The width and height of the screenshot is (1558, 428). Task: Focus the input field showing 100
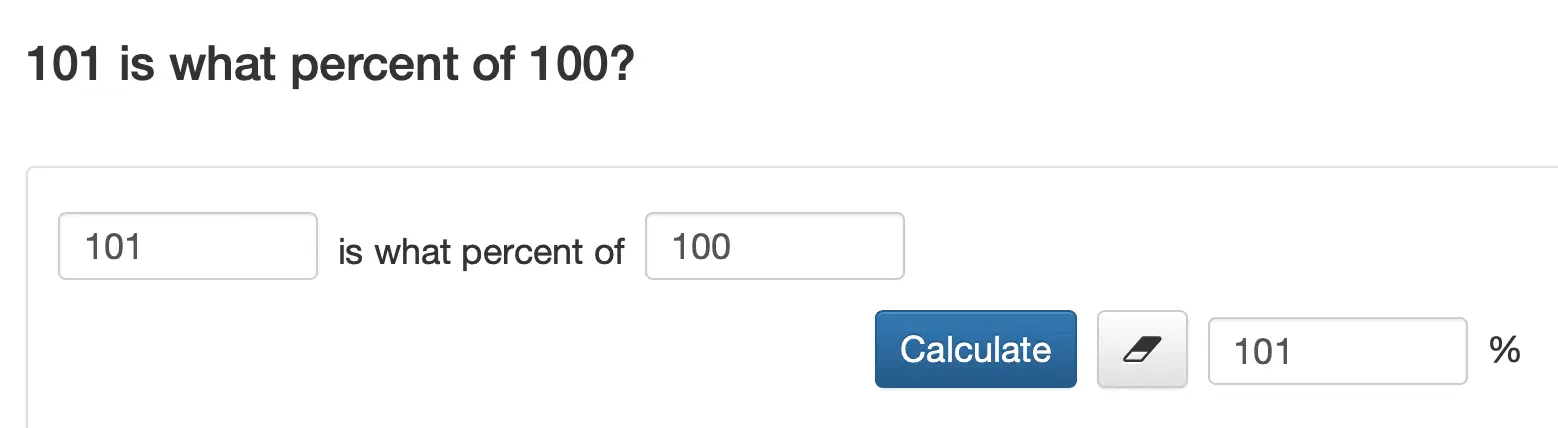coord(775,246)
